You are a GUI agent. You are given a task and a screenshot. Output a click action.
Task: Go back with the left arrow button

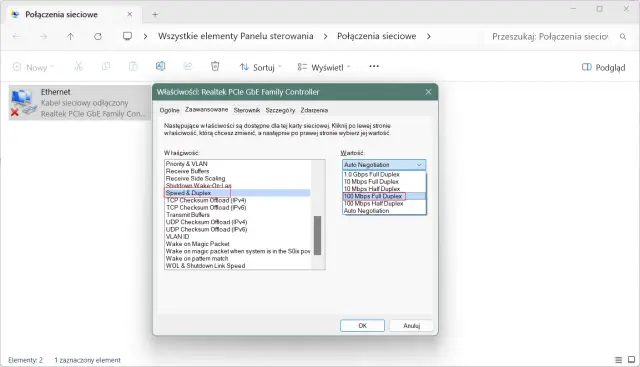click(x=16, y=36)
